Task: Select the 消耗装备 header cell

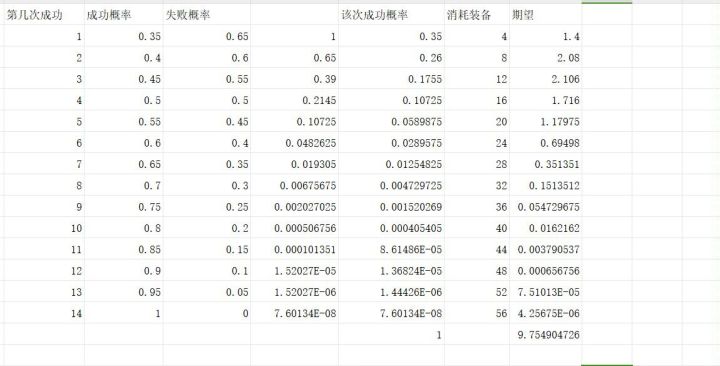Action: tap(477, 15)
